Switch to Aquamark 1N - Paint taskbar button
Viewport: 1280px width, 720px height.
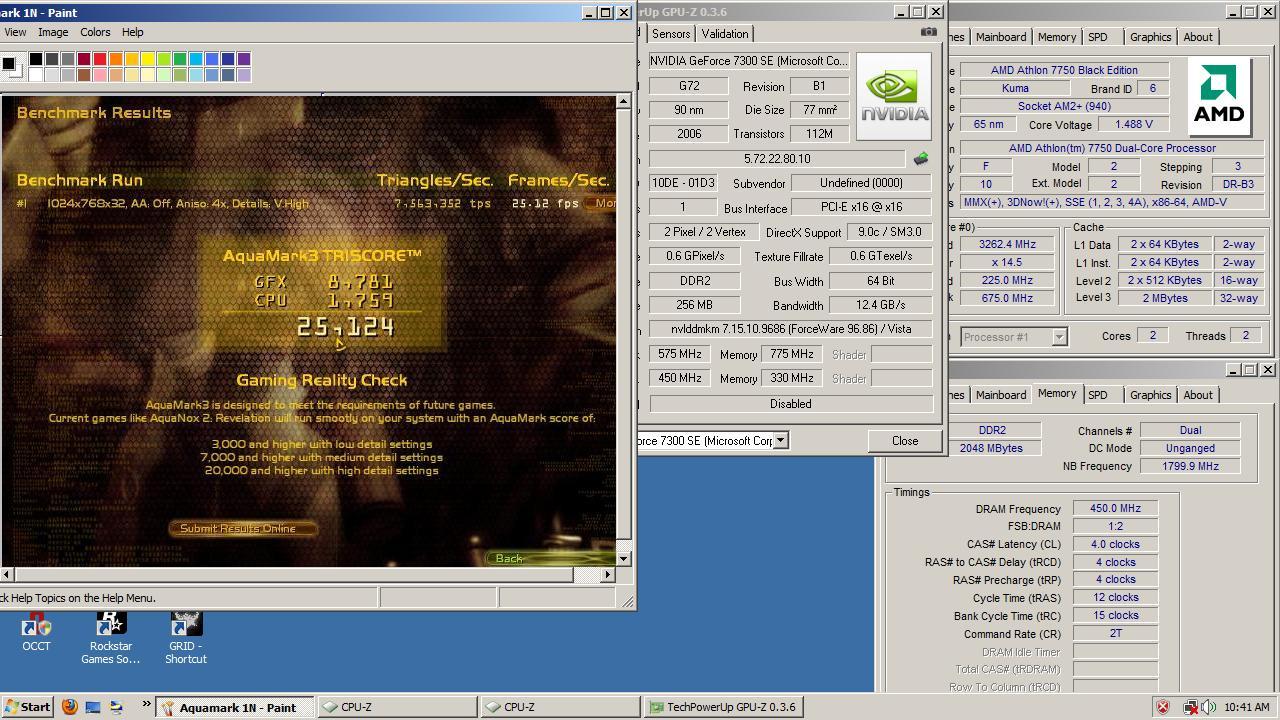(236, 707)
